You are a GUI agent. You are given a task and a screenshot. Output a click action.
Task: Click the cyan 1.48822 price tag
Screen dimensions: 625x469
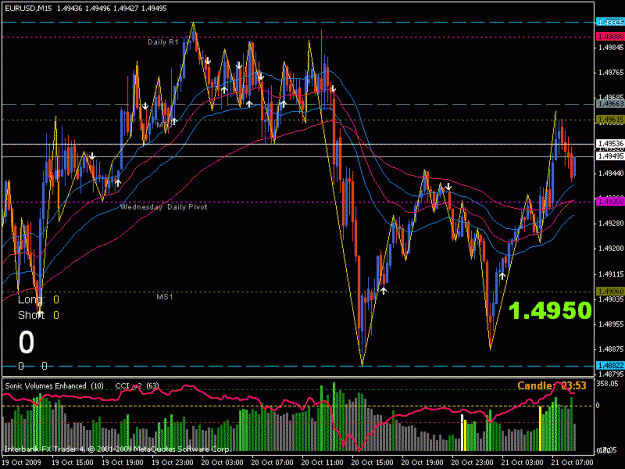[x=610, y=365]
